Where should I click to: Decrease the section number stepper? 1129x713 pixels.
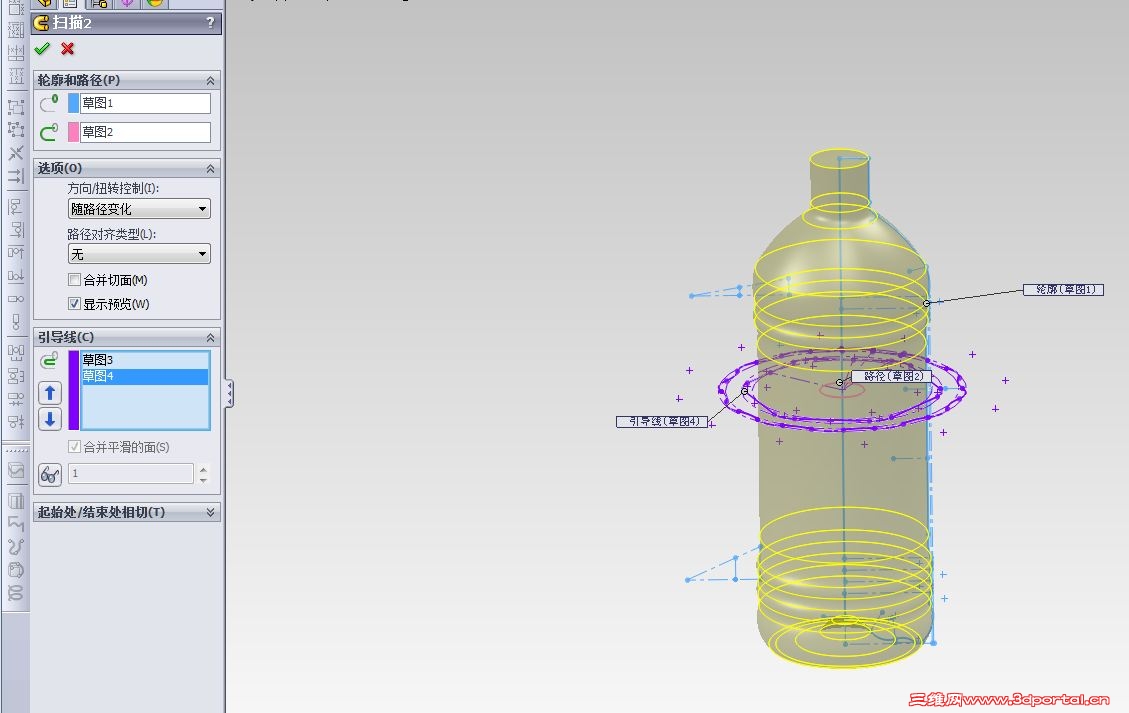204,479
